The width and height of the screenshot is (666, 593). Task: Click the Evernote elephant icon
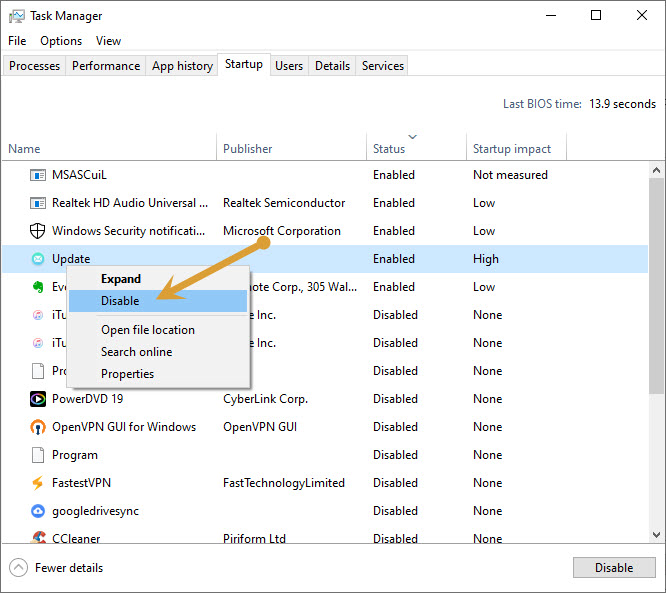pos(38,287)
